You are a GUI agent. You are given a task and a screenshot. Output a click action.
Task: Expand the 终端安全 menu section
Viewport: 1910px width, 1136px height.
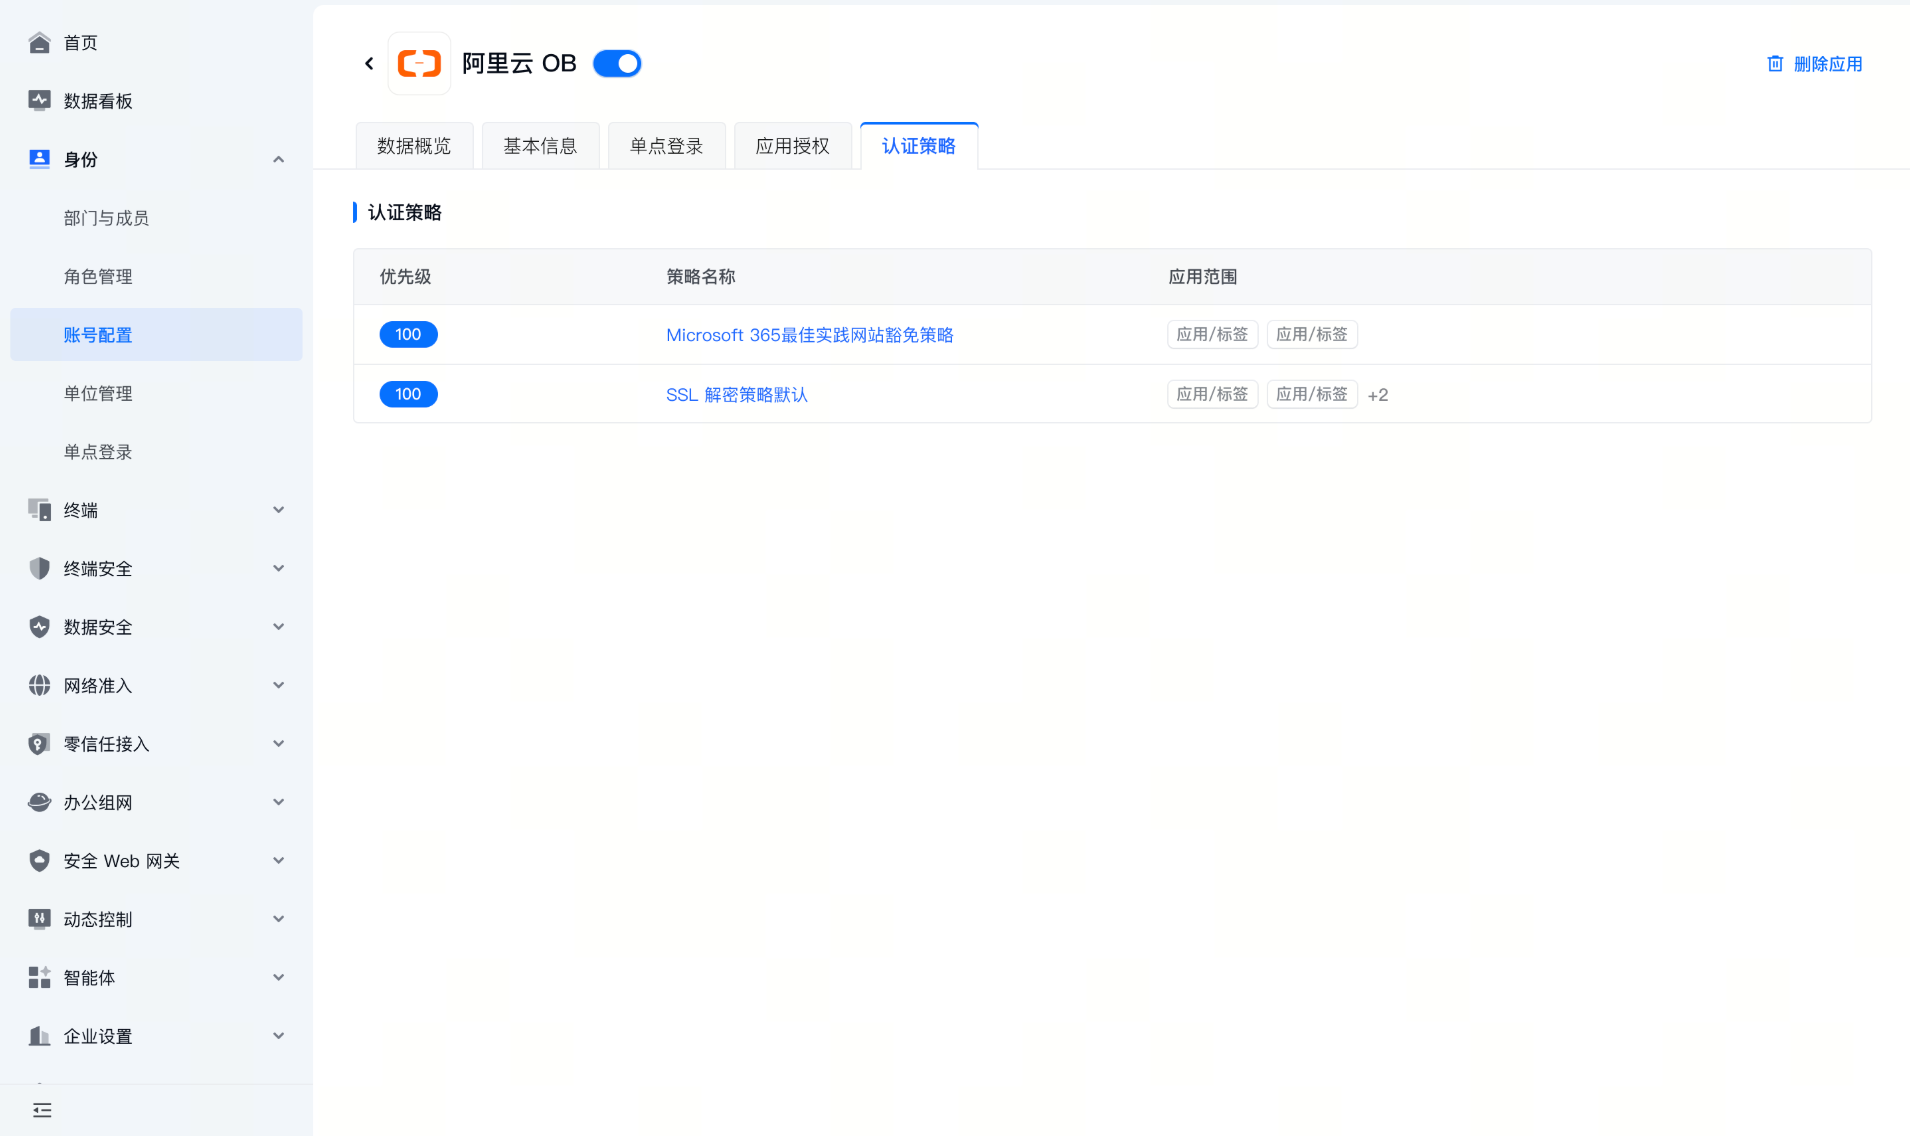(x=279, y=568)
